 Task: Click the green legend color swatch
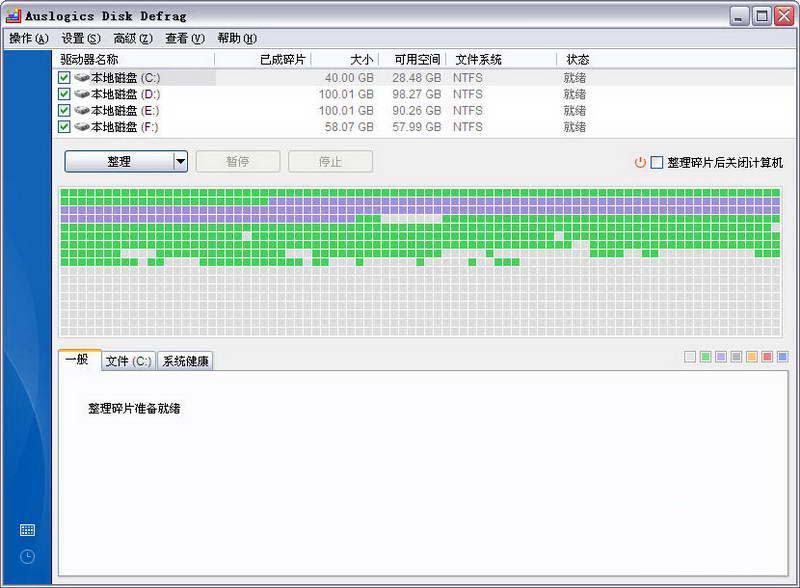pyautogui.click(x=706, y=357)
